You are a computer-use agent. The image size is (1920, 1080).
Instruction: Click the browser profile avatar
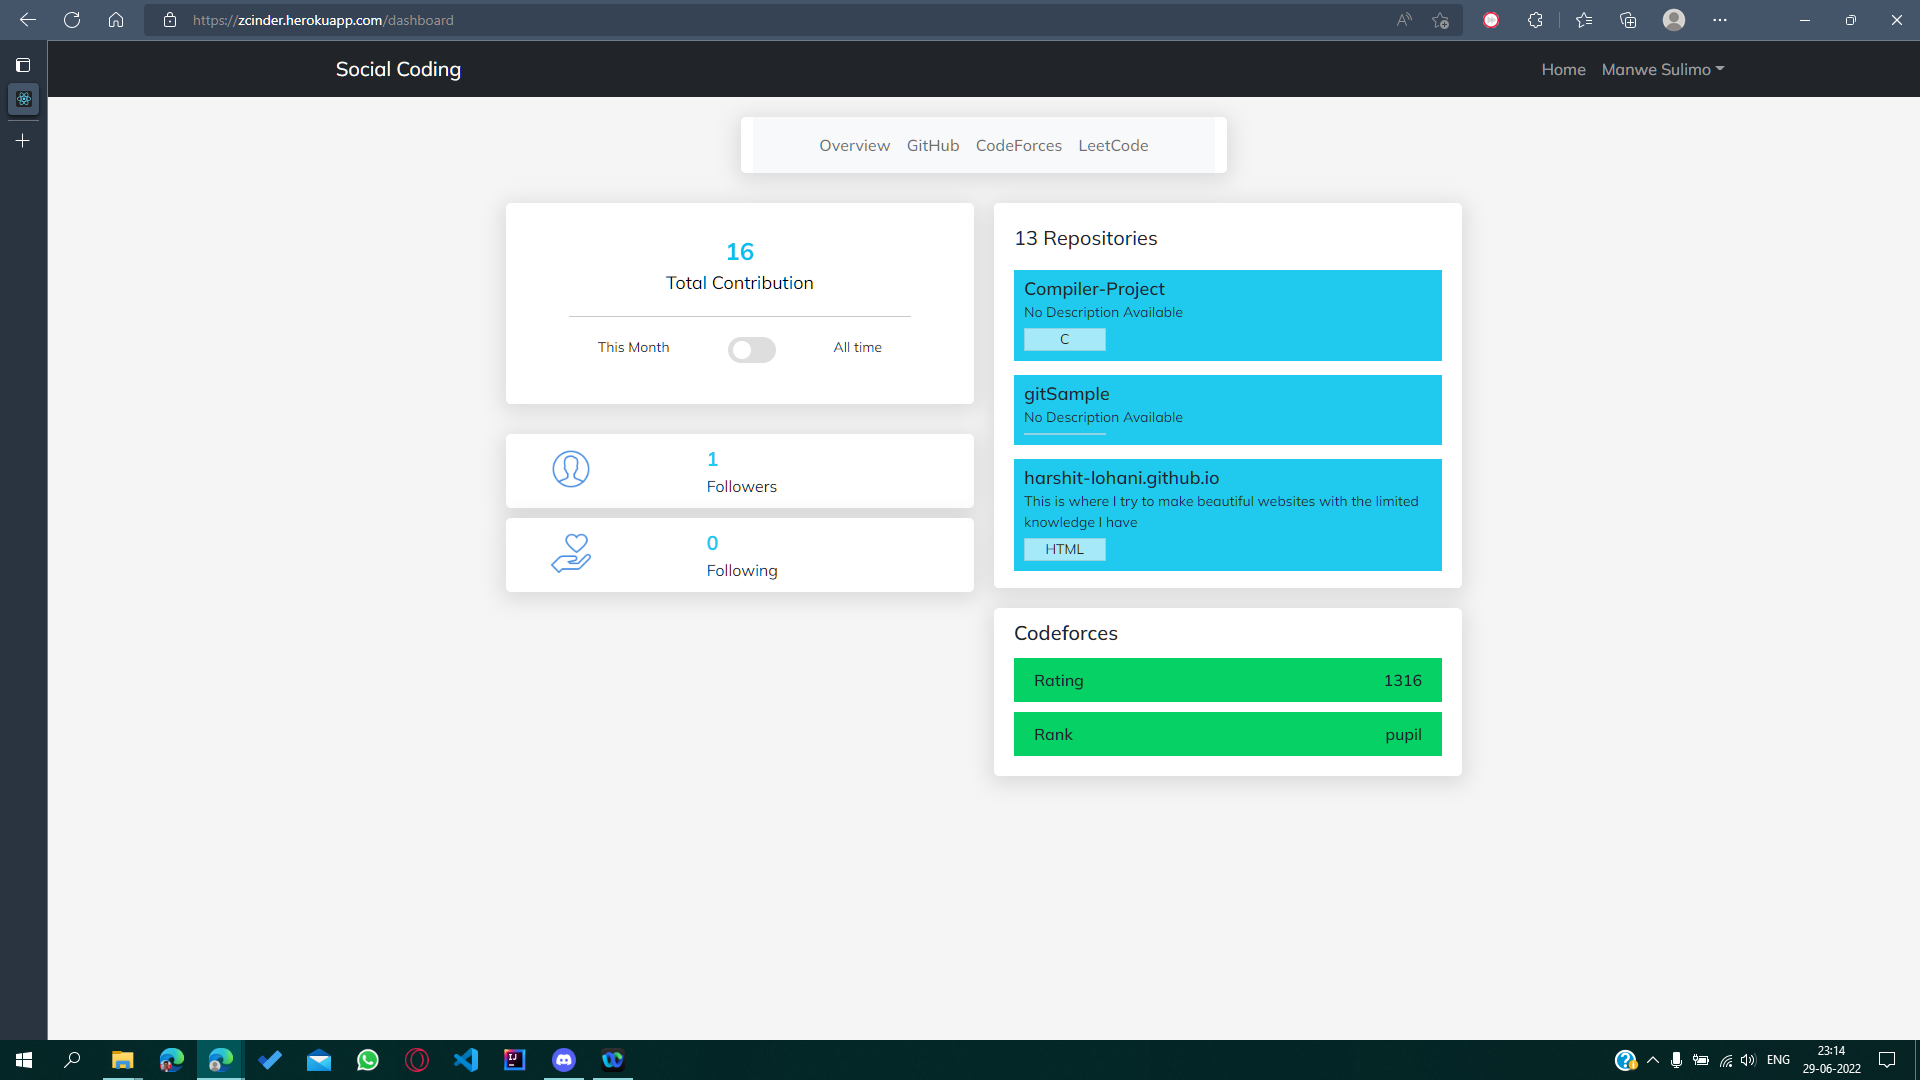(x=1675, y=19)
